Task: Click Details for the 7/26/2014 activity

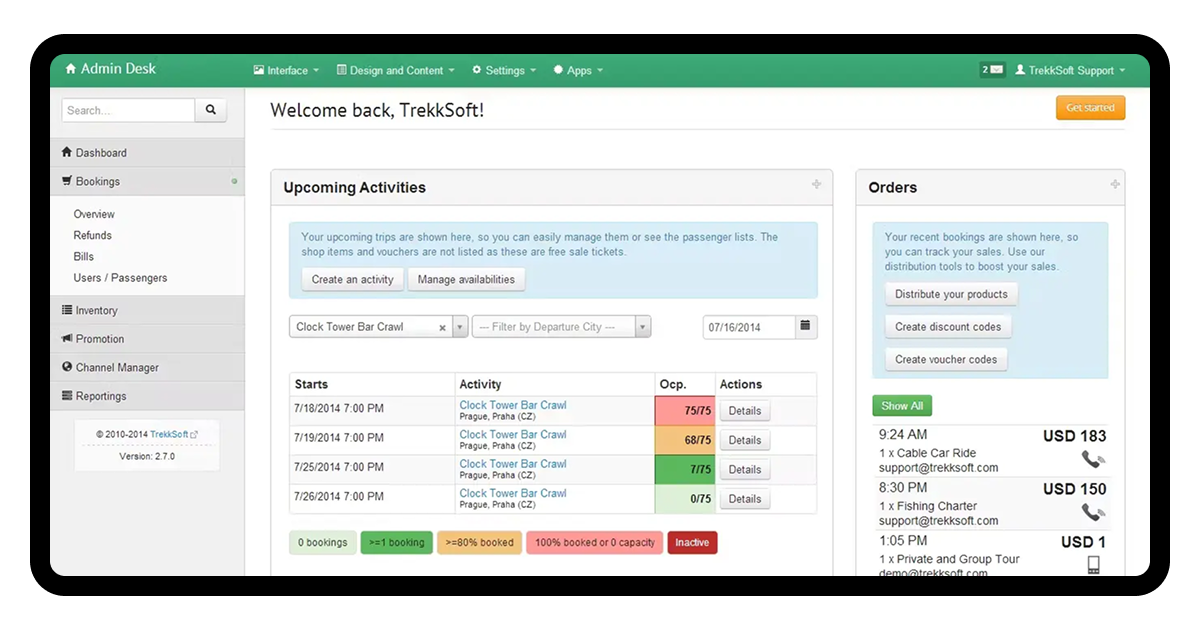Action: click(745, 499)
